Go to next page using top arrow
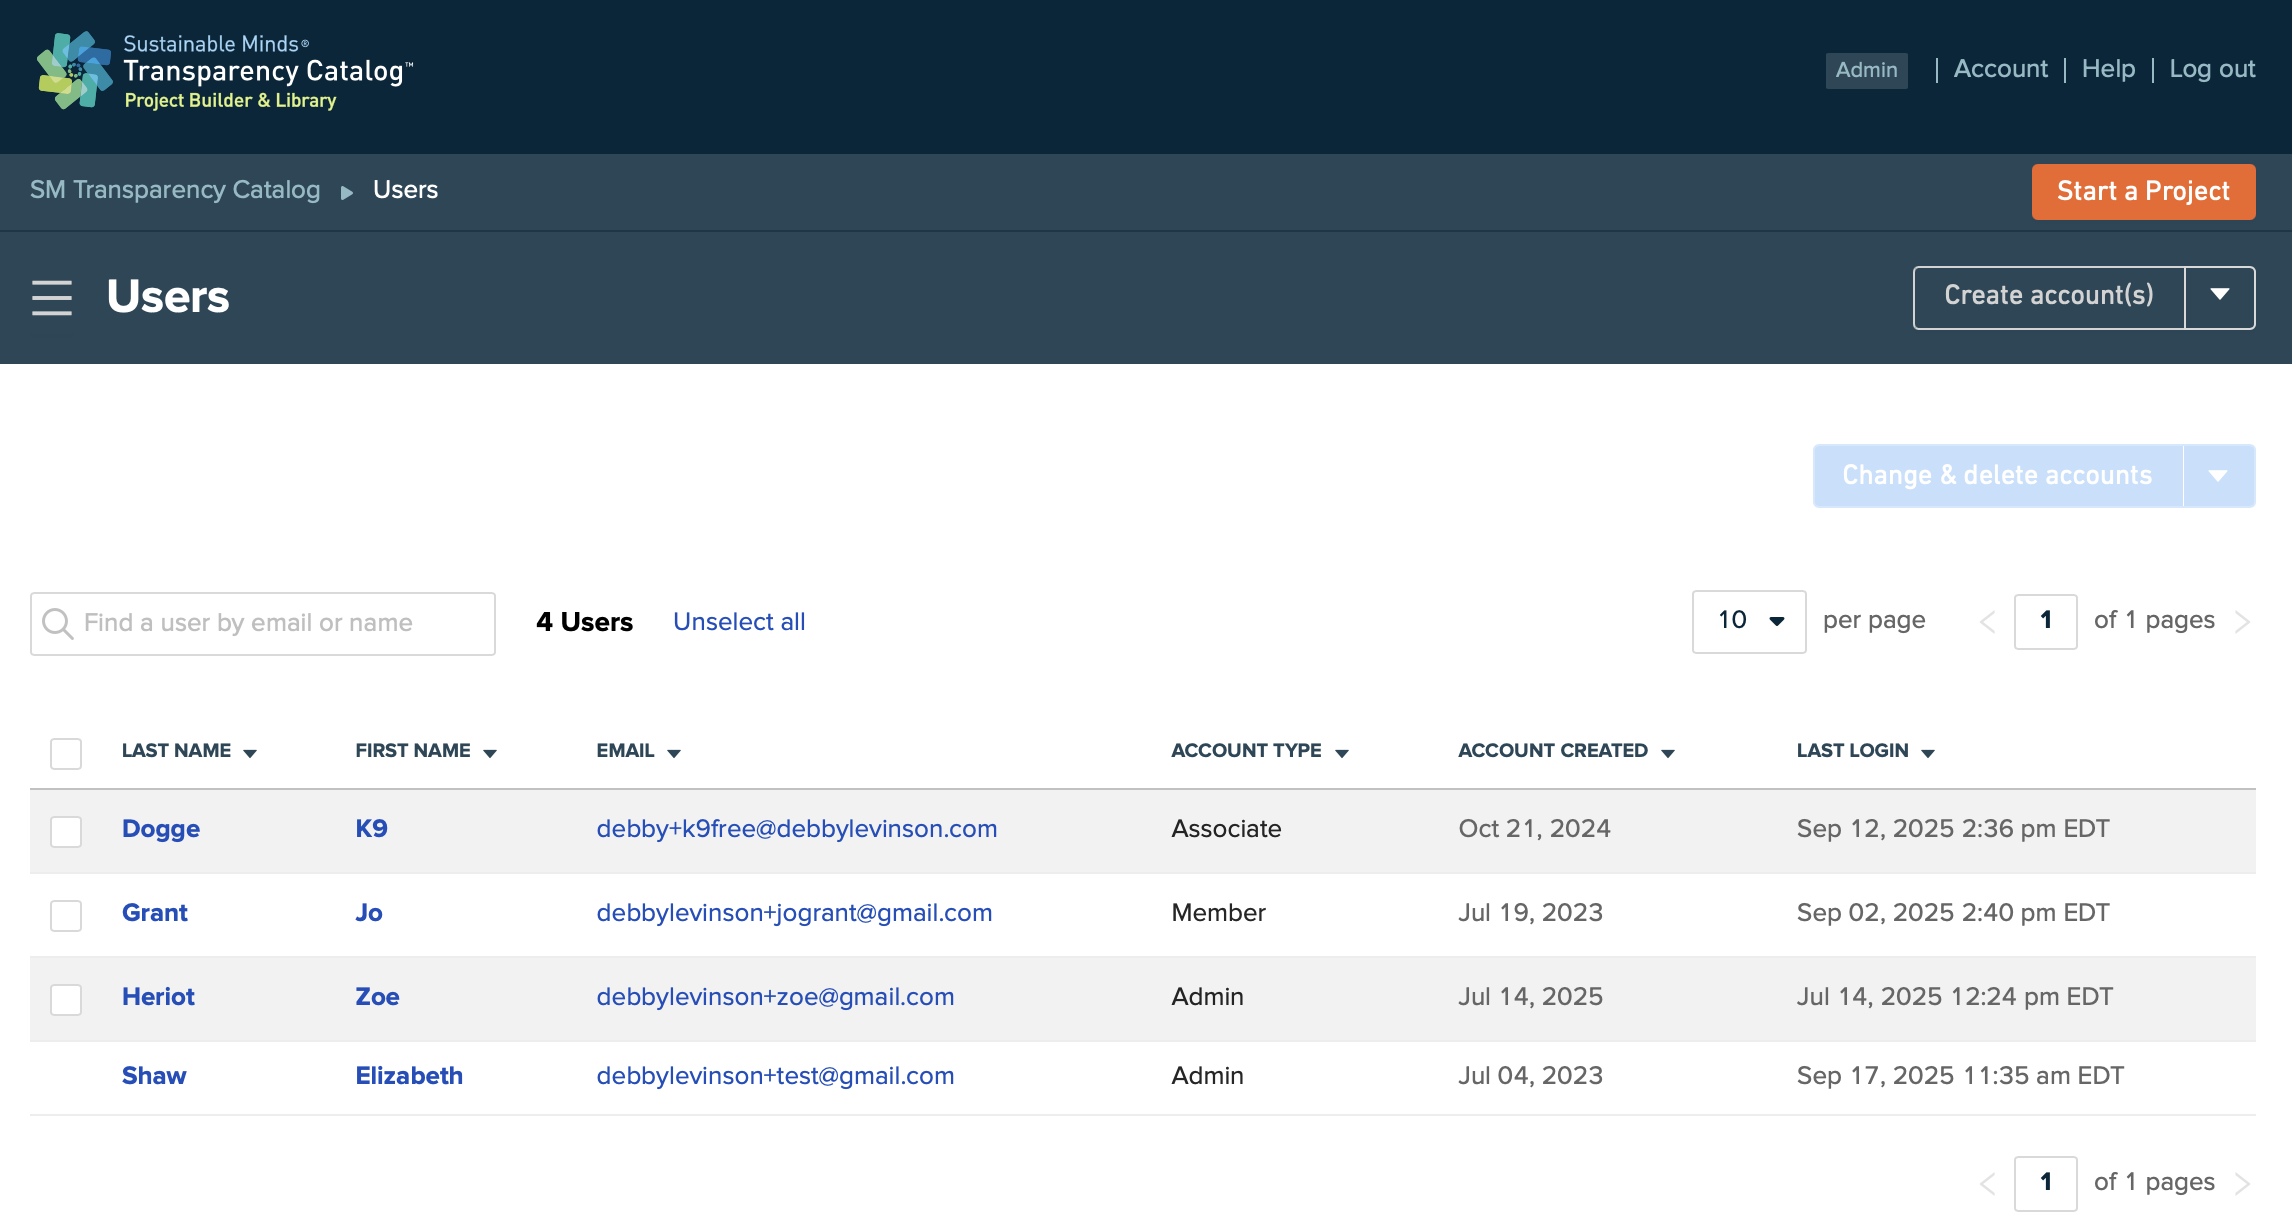The width and height of the screenshot is (2292, 1226). pos(2242,622)
